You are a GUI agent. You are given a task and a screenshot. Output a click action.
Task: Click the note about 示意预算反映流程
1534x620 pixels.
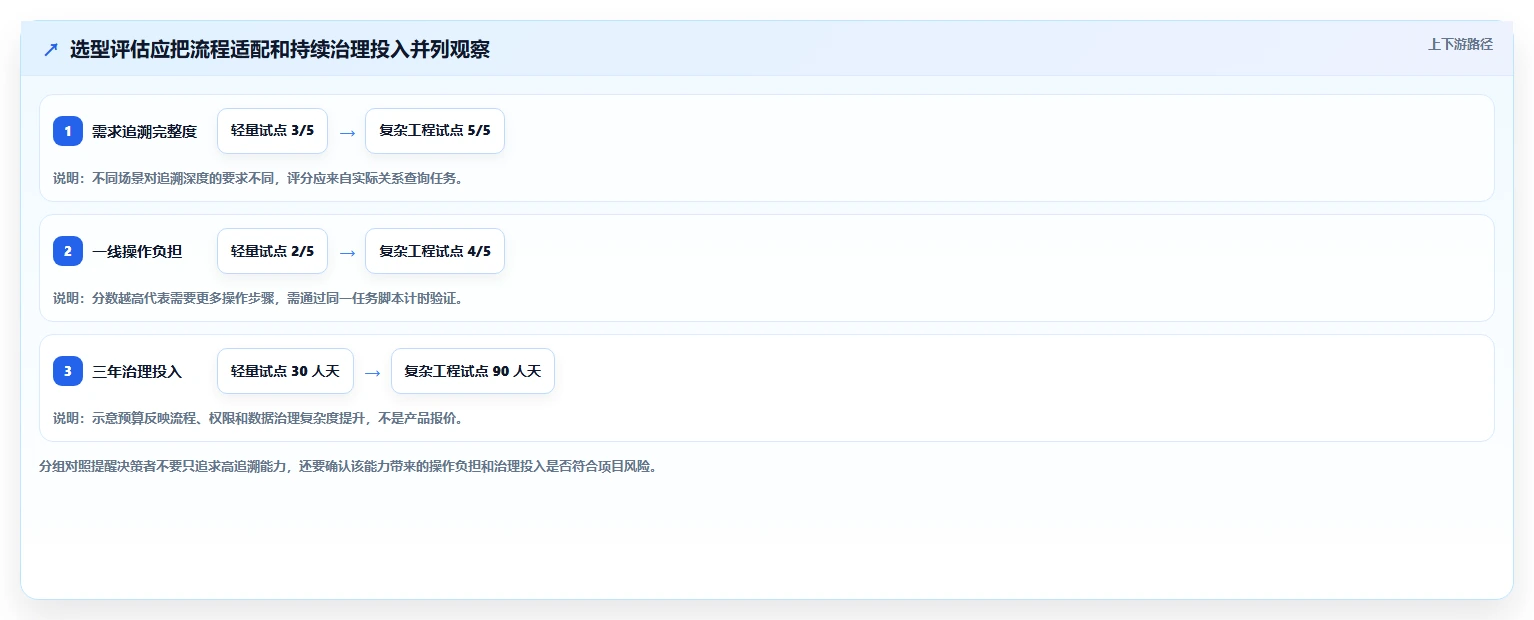(258, 418)
